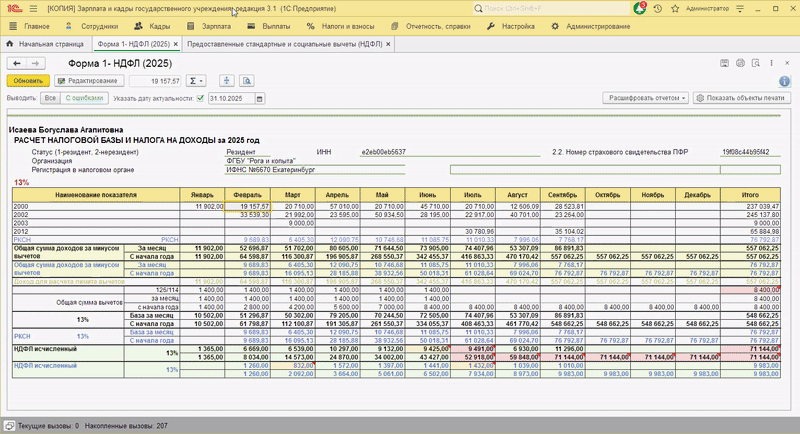
Task: Click the fit/expand groups toolbar icon
Action: point(227,81)
